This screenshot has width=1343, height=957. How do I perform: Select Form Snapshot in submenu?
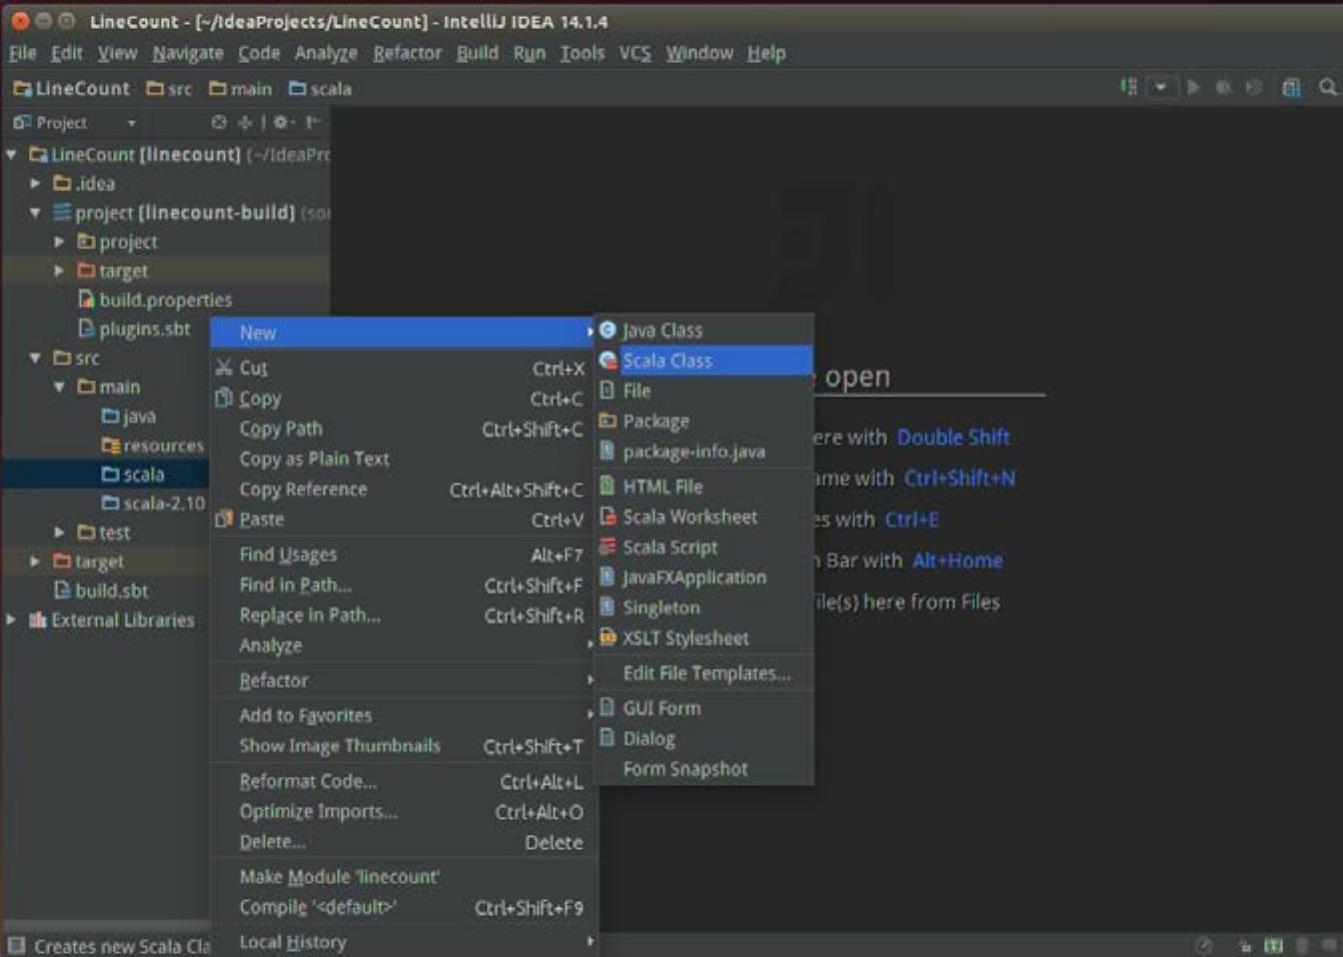(x=704, y=769)
